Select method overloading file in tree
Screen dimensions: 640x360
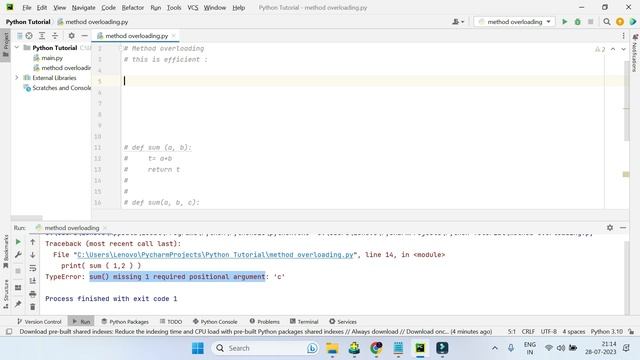[x=62, y=68]
